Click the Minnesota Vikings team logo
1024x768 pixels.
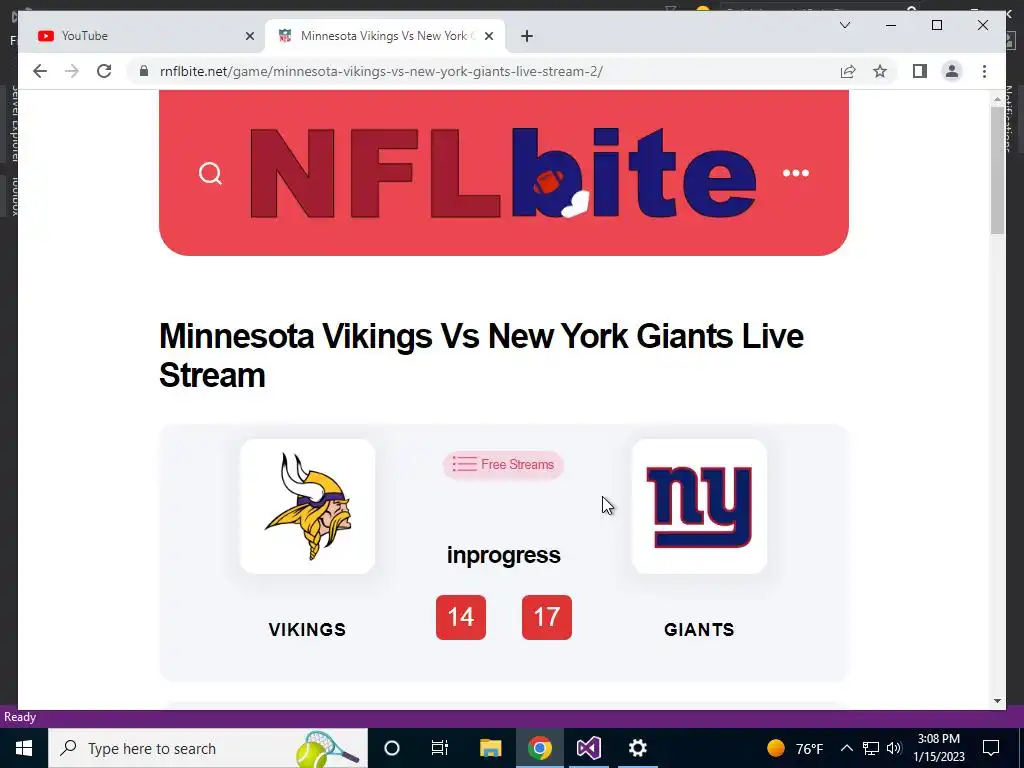coord(308,506)
